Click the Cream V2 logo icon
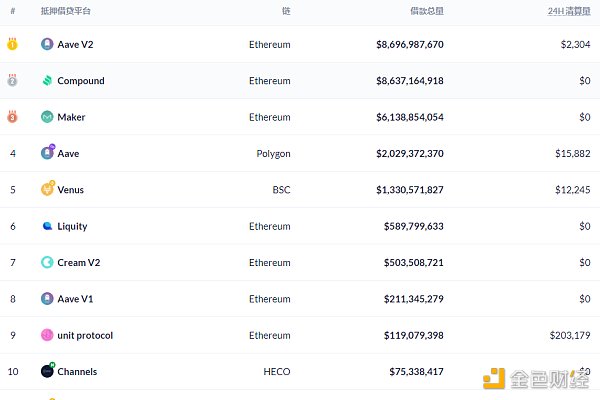Image resolution: width=600 pixels, height=400 pixels. tap(47, 262)
